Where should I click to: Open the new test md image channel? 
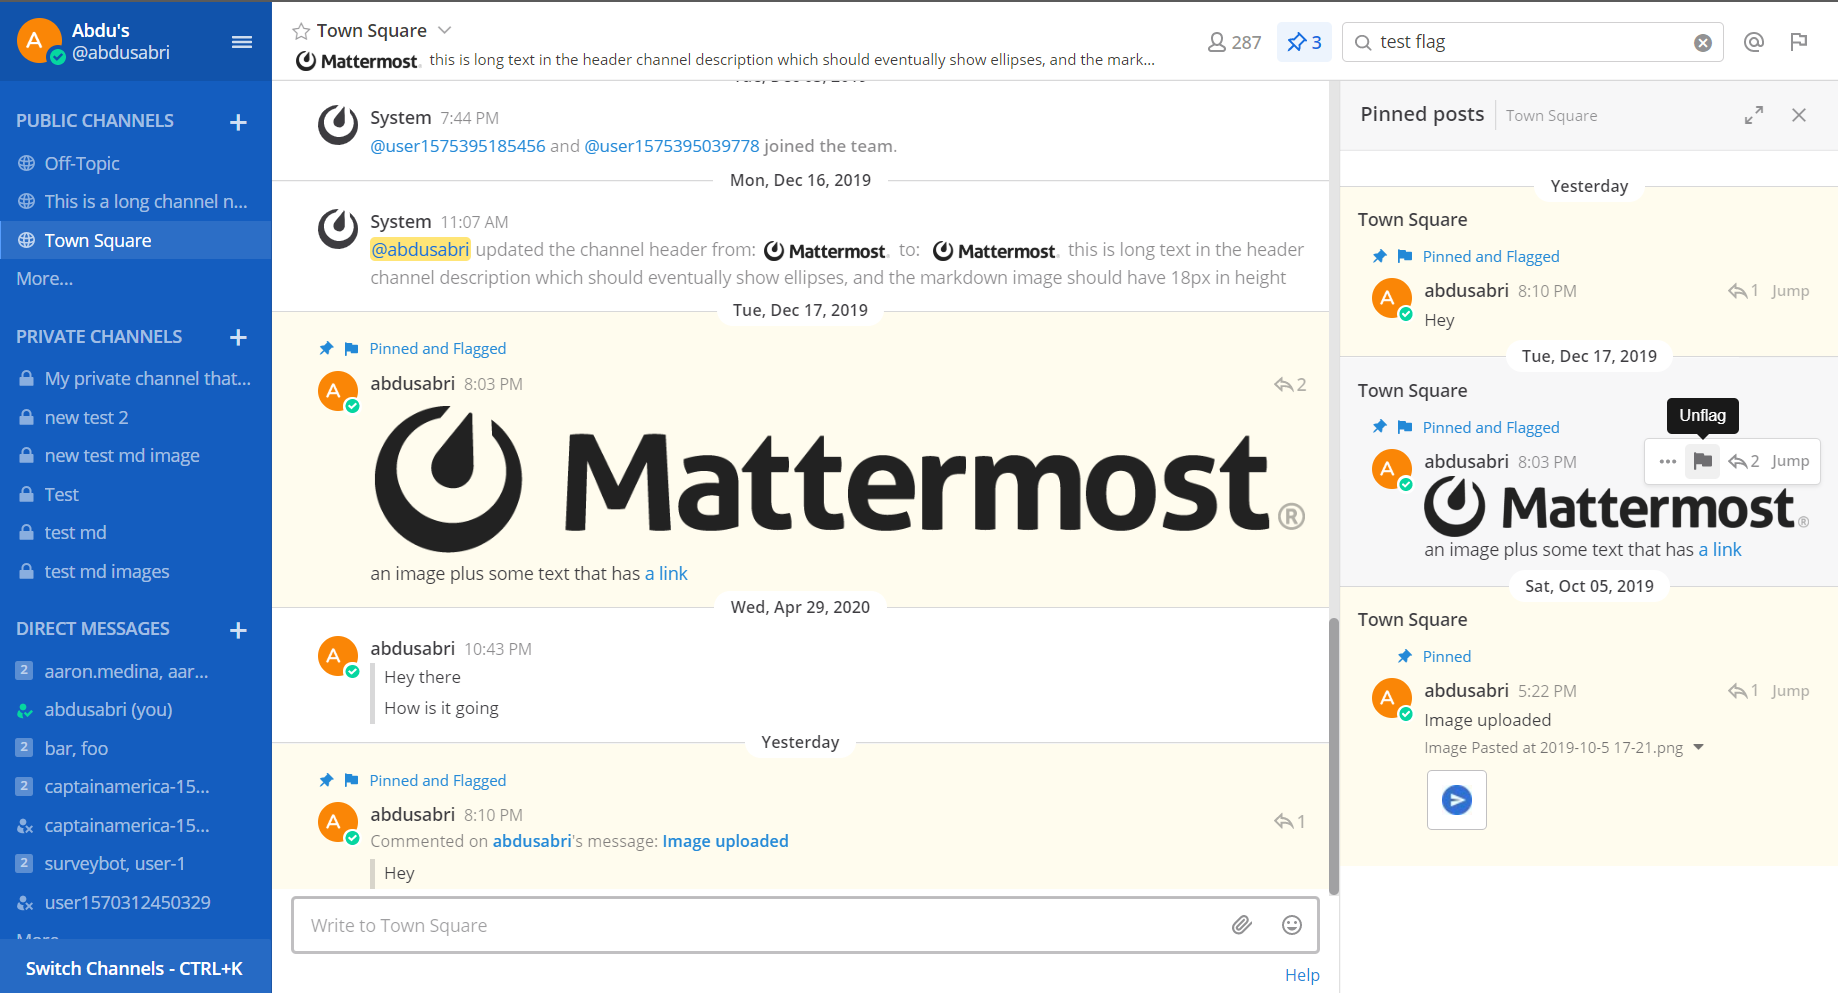tap(136, 456)
